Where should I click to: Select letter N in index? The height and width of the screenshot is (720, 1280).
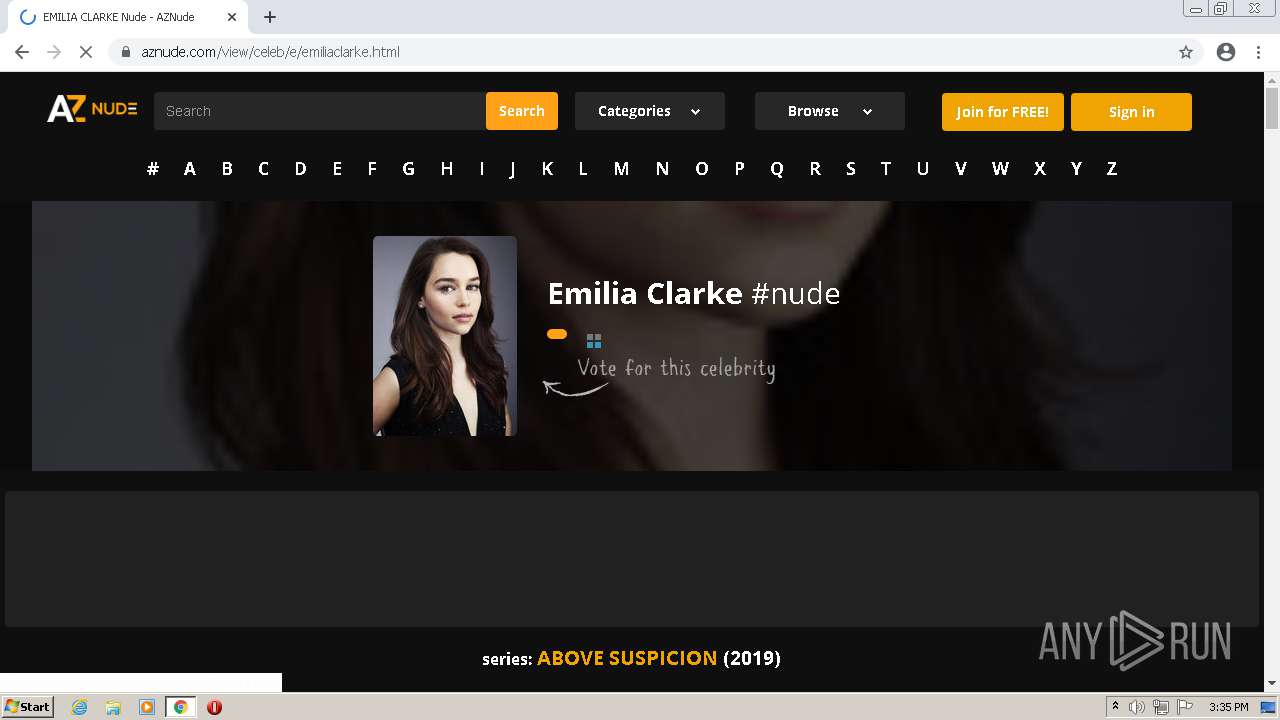(662, 169)
